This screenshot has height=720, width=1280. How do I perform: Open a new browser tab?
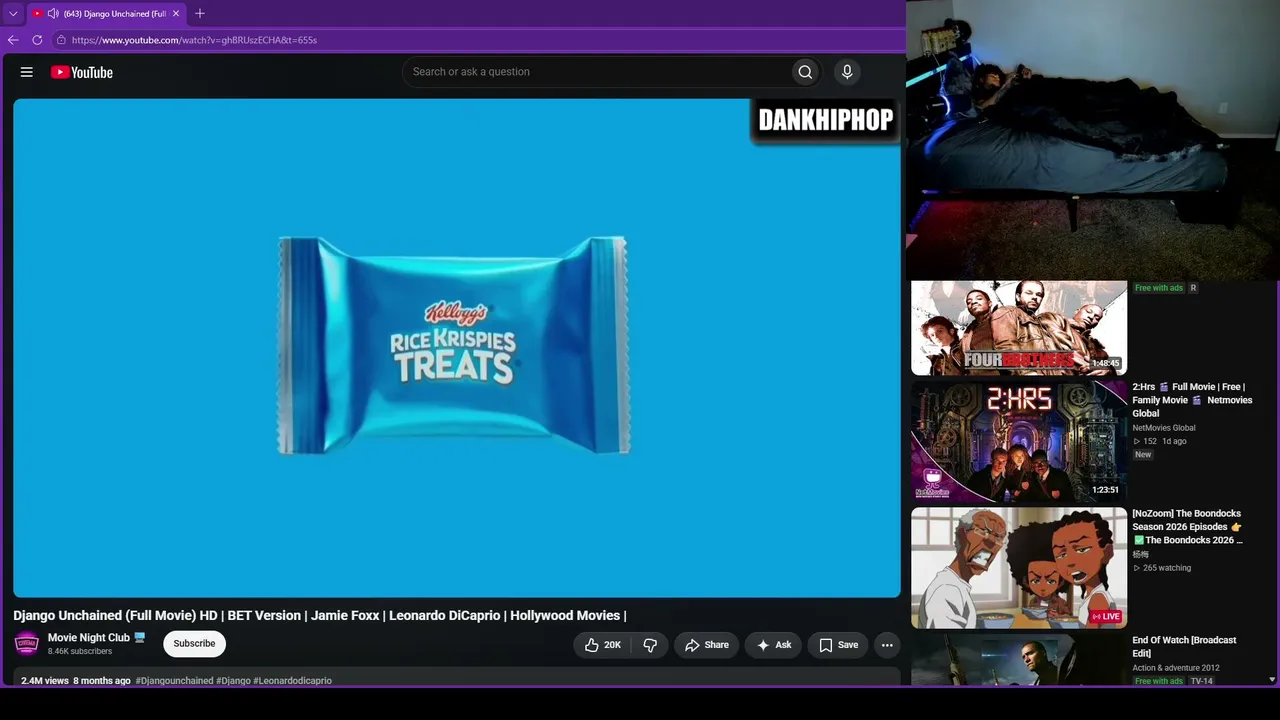200,14
